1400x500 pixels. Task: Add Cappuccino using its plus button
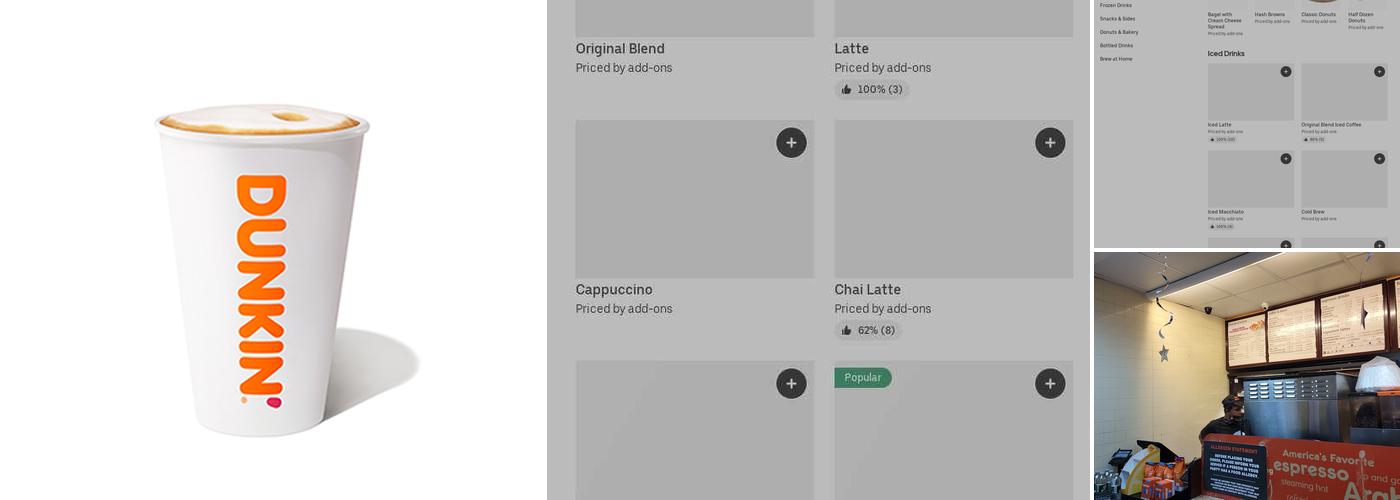click(791, 143)
